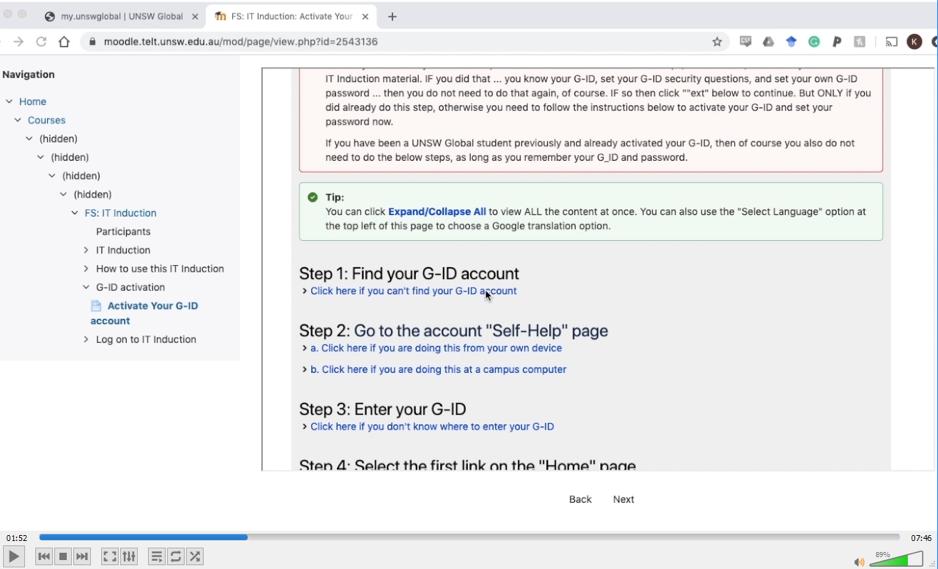The image size is (938, 569).
Task: Open Home navigation link
Action: tap(32, 102)
